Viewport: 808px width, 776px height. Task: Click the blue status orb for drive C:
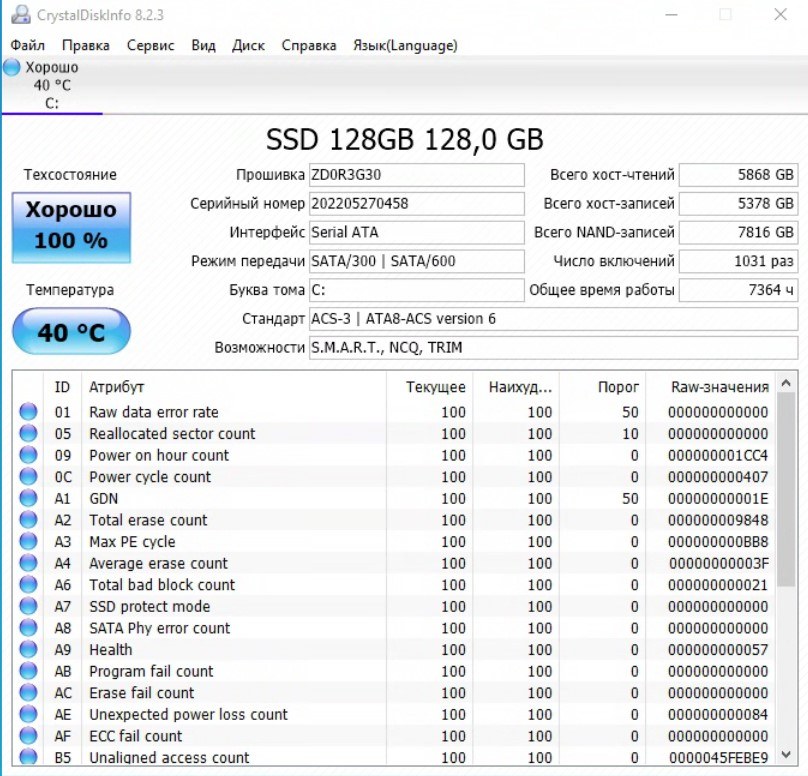(12, 68)
